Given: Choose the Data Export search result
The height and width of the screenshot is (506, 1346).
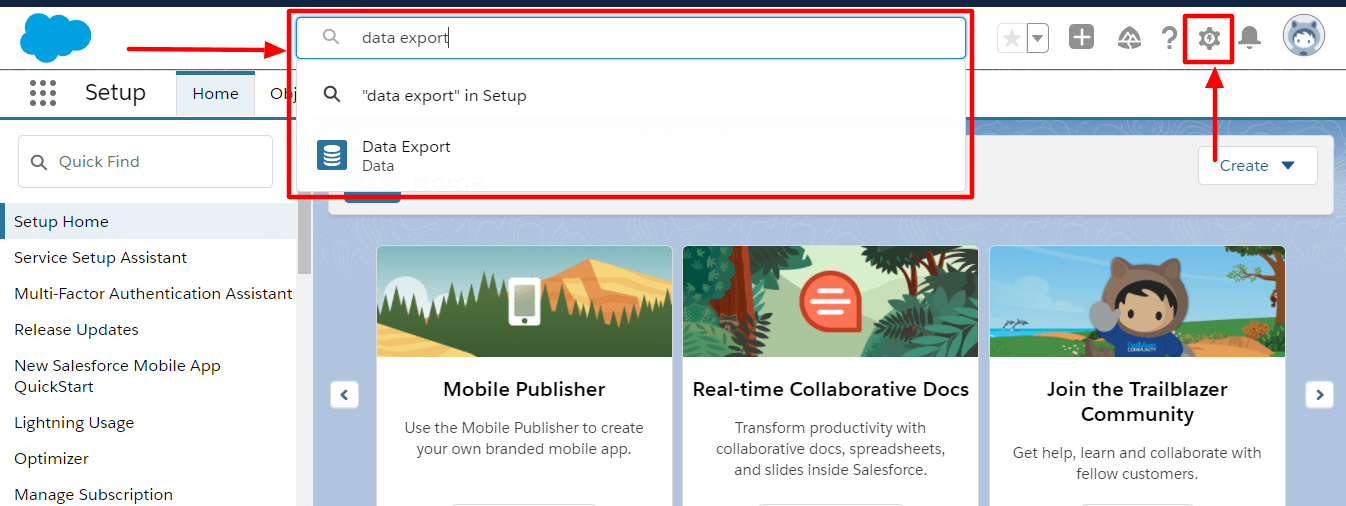Looking at the screenshot, I should (x=631, y=156).
